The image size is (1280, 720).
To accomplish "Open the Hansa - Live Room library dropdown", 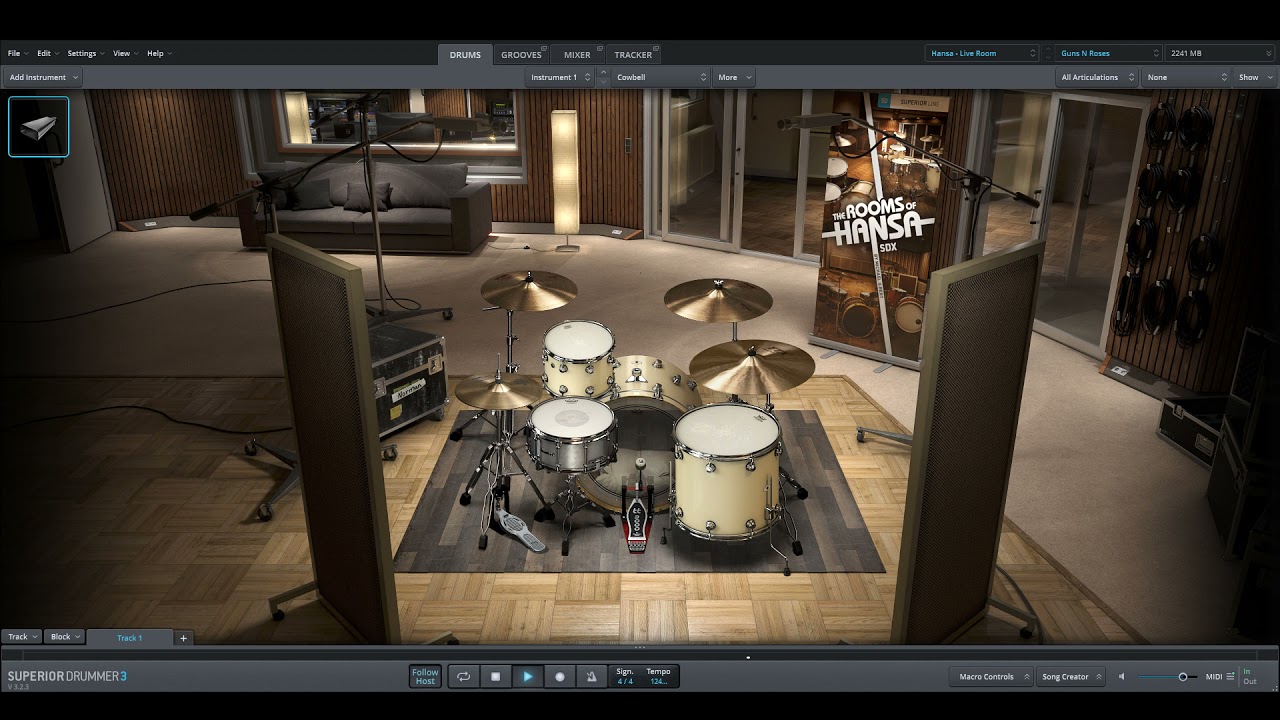I will point(983,53).
